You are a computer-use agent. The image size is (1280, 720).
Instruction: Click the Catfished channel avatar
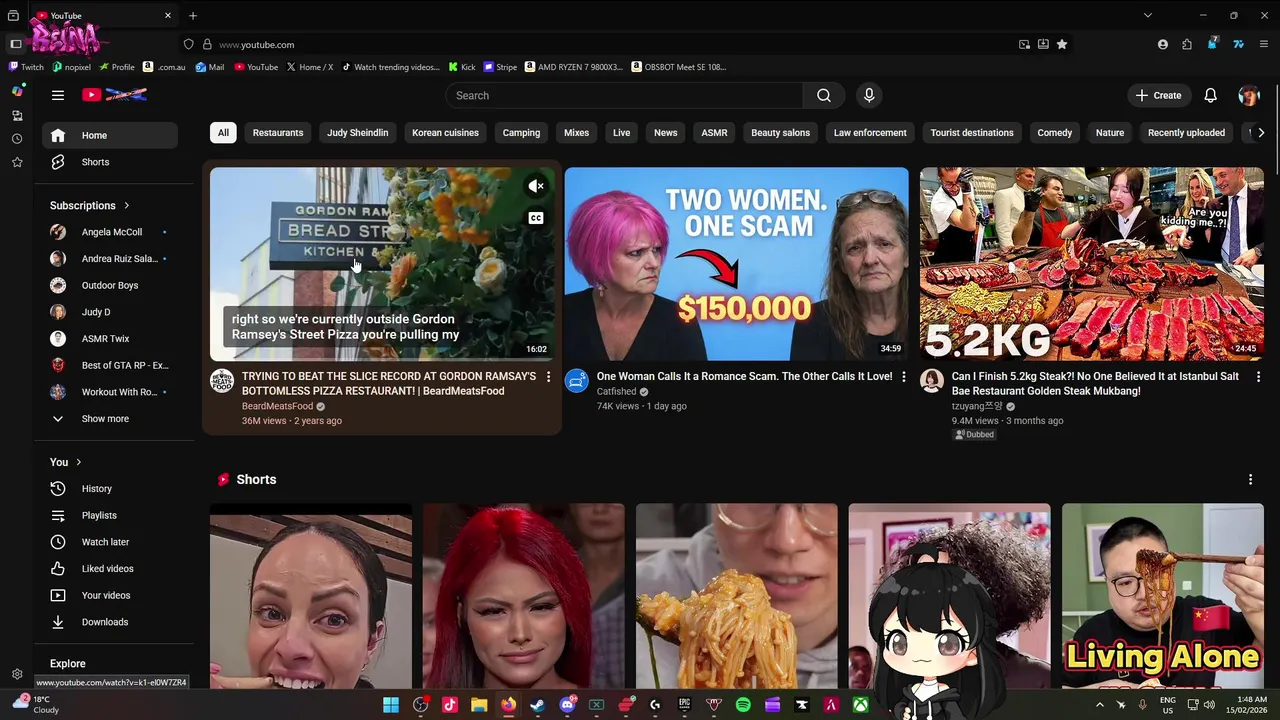[x=577, y=381]
